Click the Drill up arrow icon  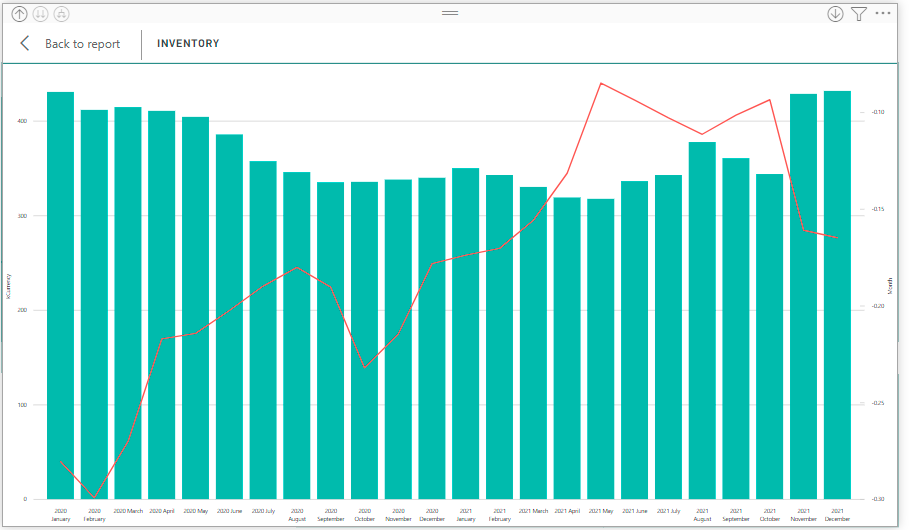tap(19, 14)
